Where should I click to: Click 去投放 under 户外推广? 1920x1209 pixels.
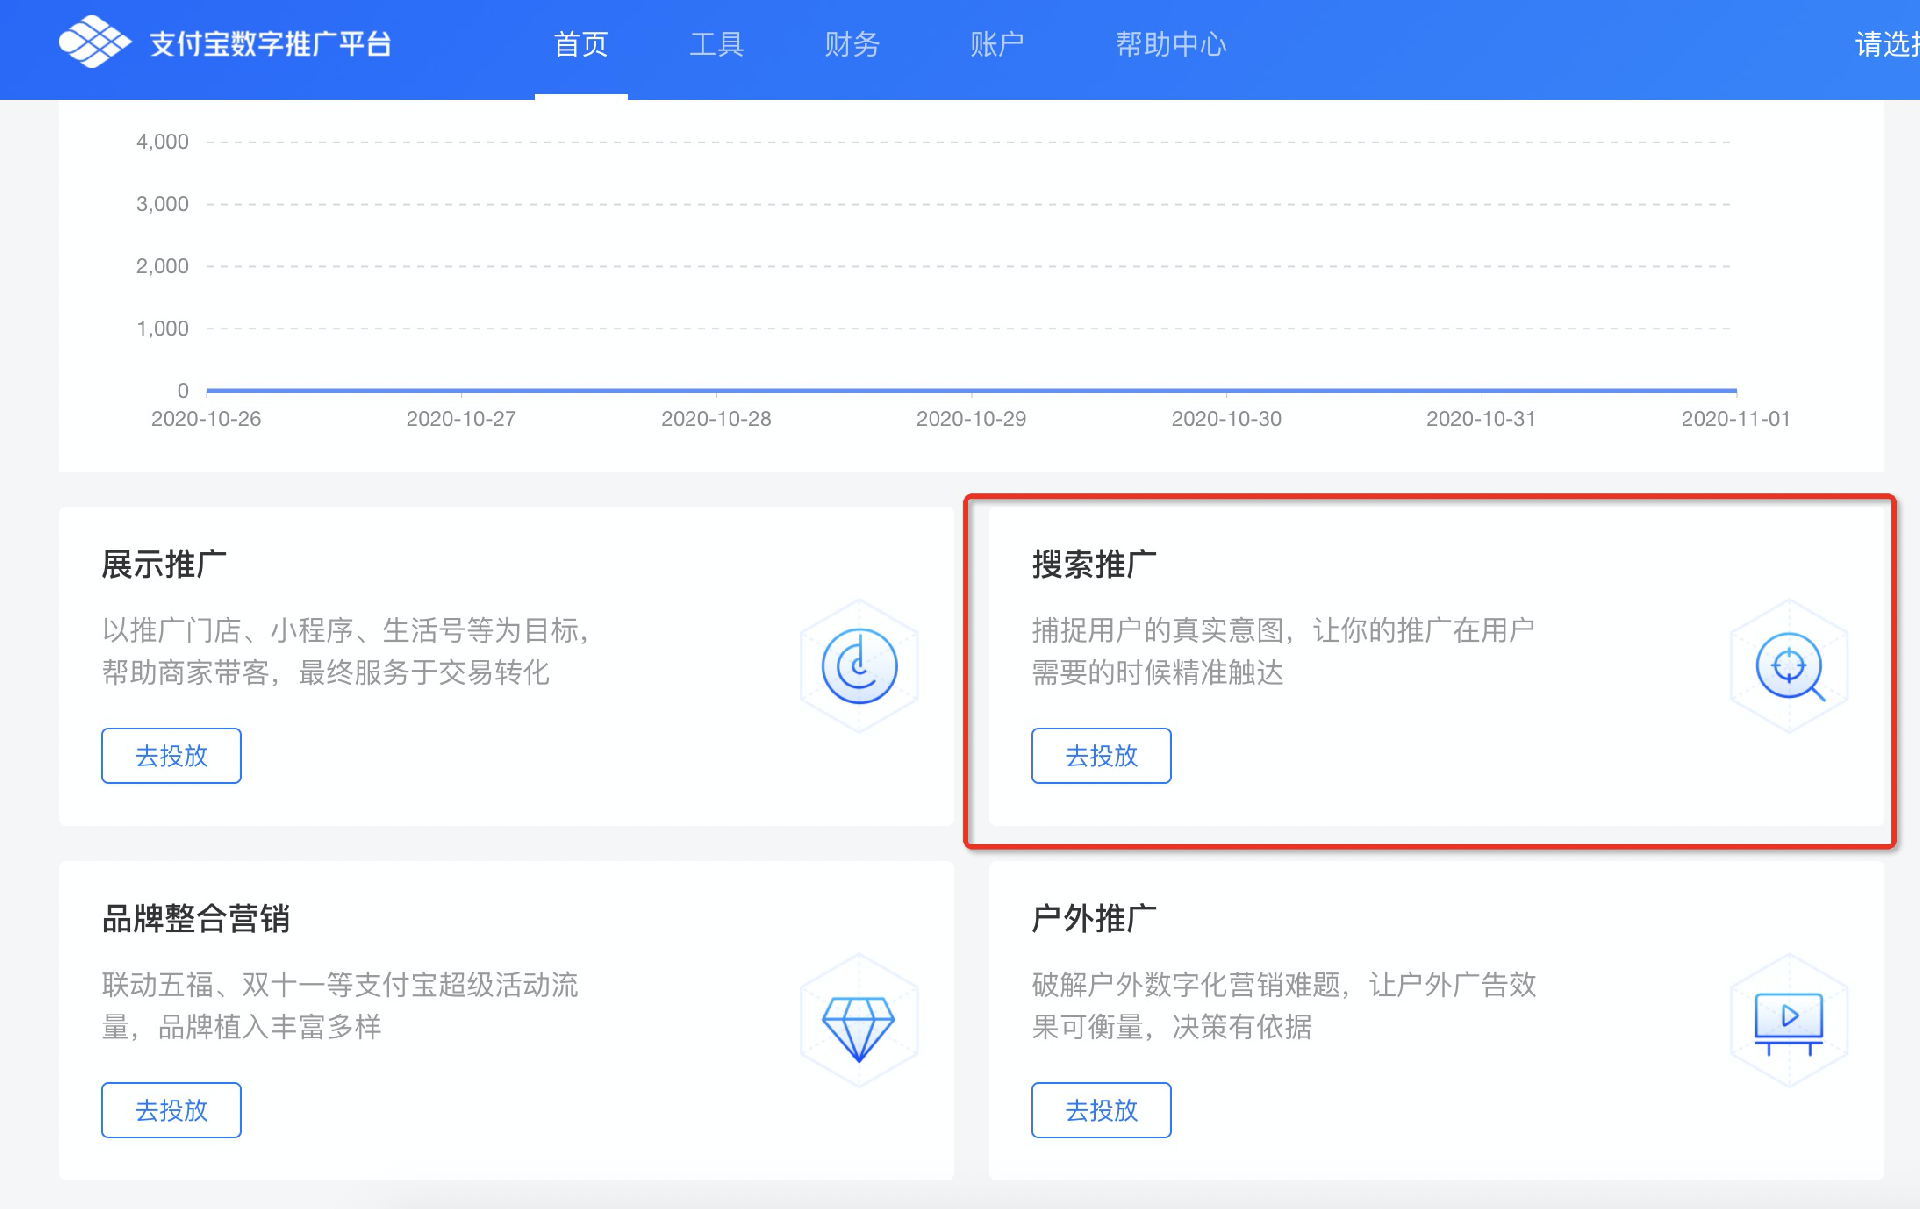(x=1101, y=1110)
